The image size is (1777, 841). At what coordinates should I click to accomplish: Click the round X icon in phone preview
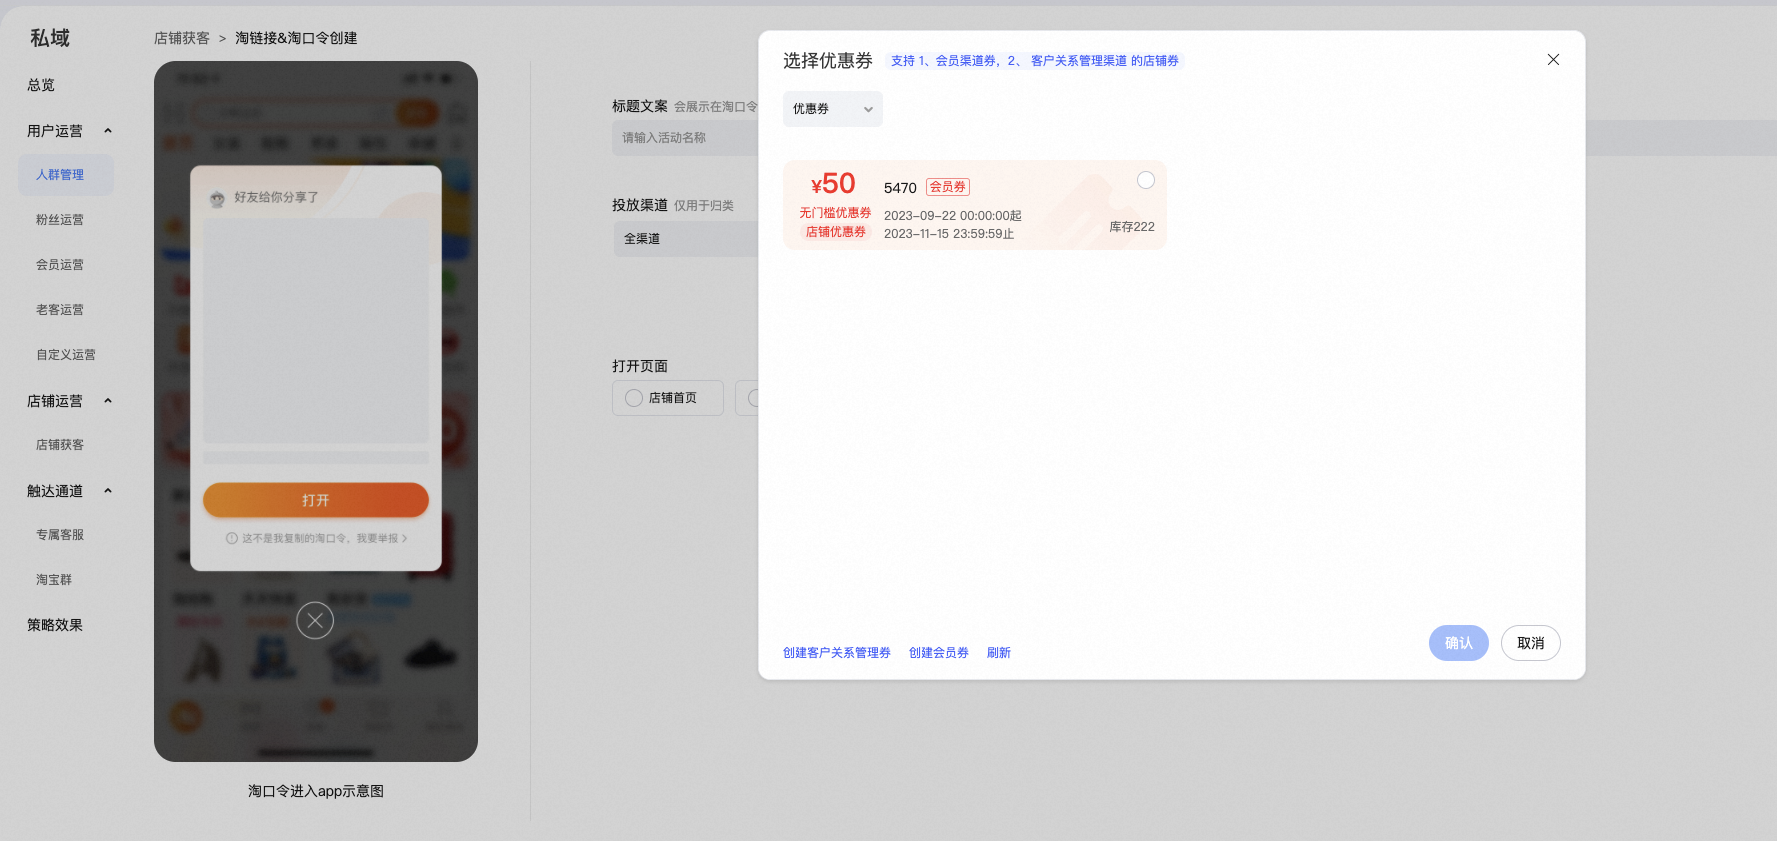point(315,621)
